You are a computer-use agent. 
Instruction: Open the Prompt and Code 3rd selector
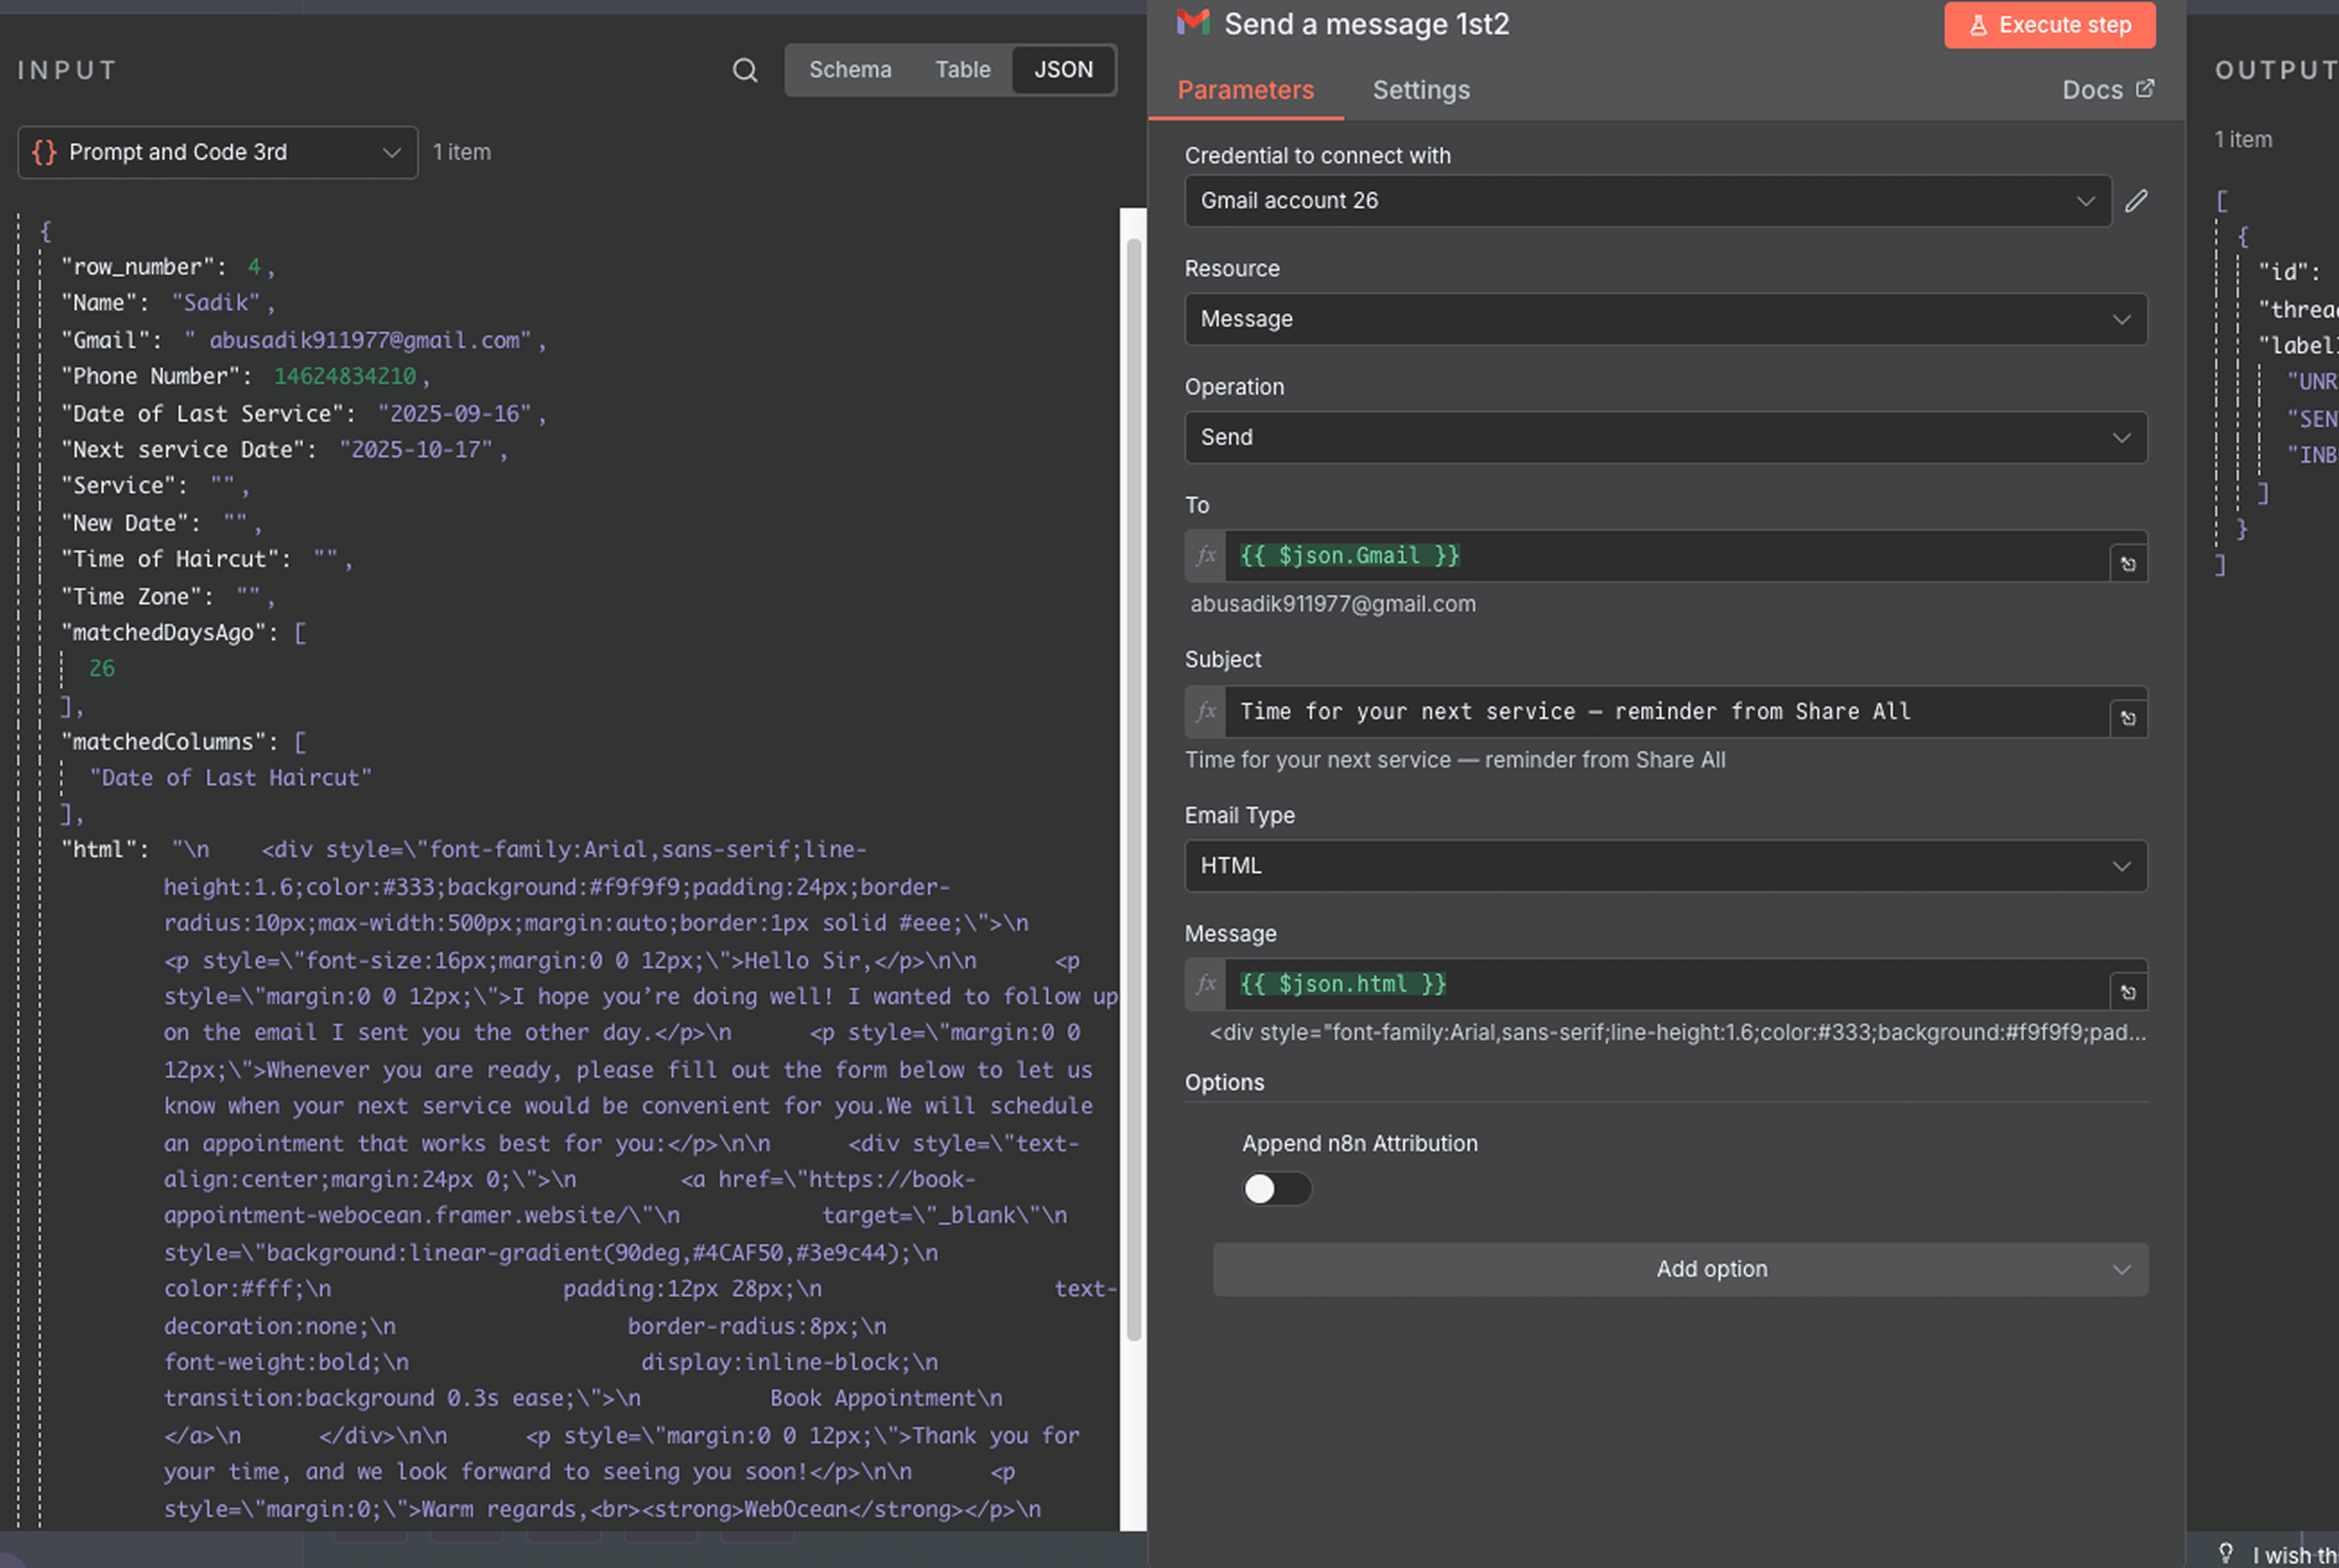(x=217, y=153)
